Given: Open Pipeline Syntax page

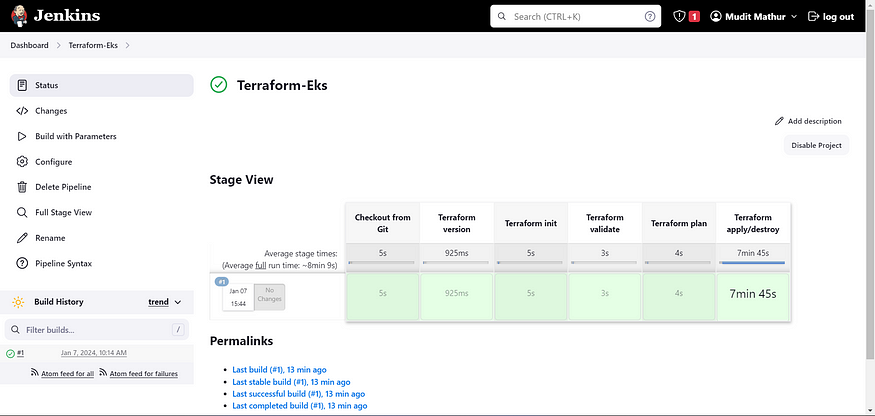Looking at the screenshot, I should 102,264.
